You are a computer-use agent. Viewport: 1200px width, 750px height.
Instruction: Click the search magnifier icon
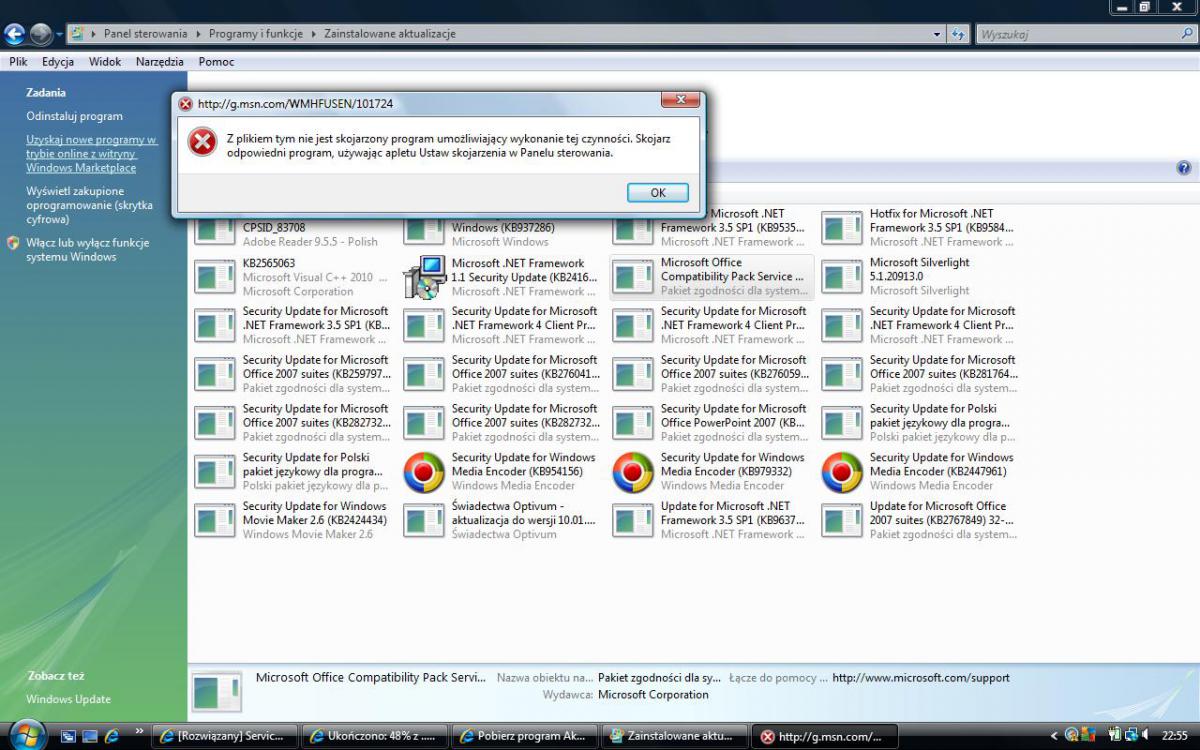pyautogui.click(x=1186, y=34)
